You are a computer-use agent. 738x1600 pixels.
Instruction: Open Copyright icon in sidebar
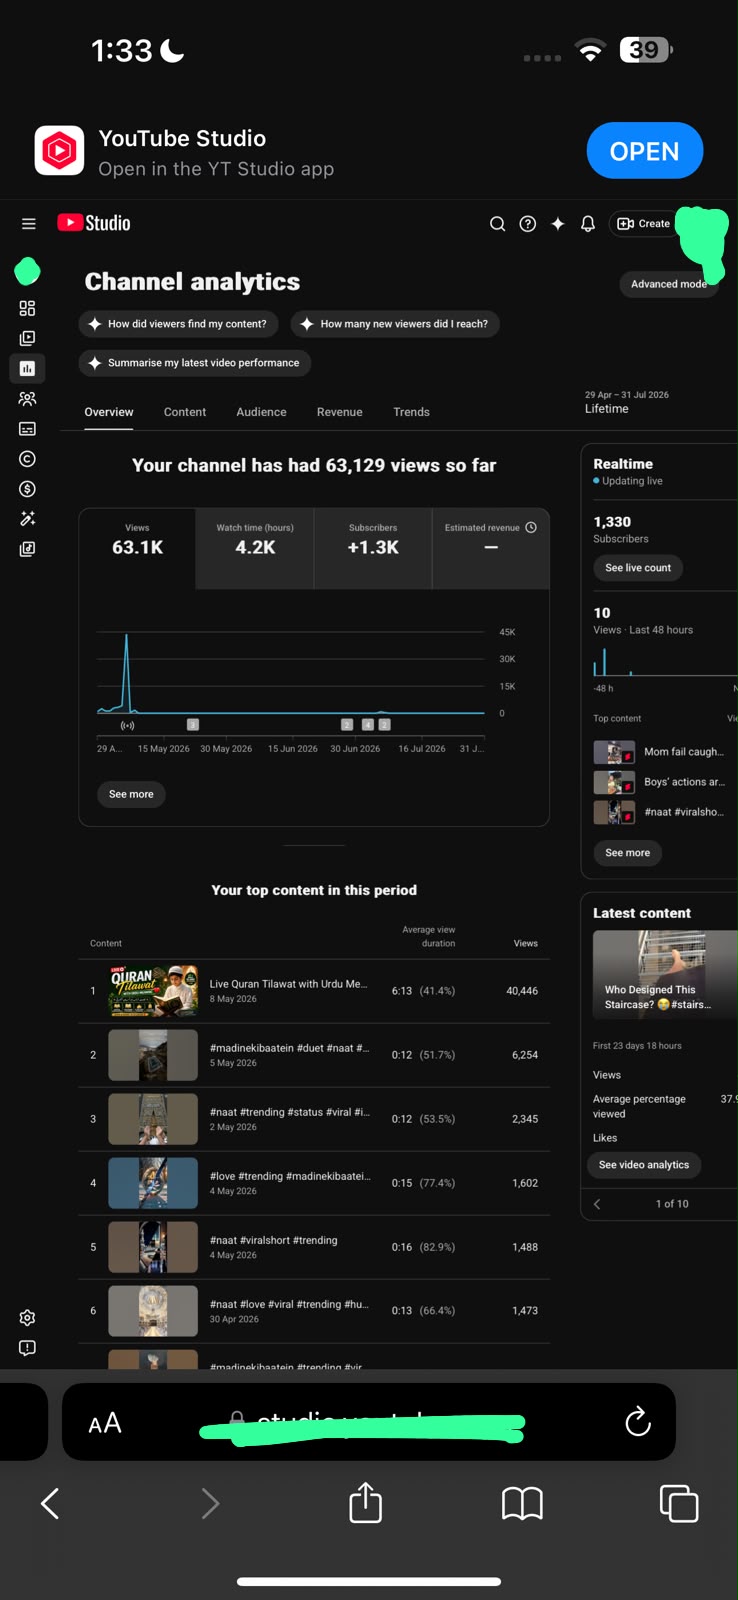click(27, 458)
